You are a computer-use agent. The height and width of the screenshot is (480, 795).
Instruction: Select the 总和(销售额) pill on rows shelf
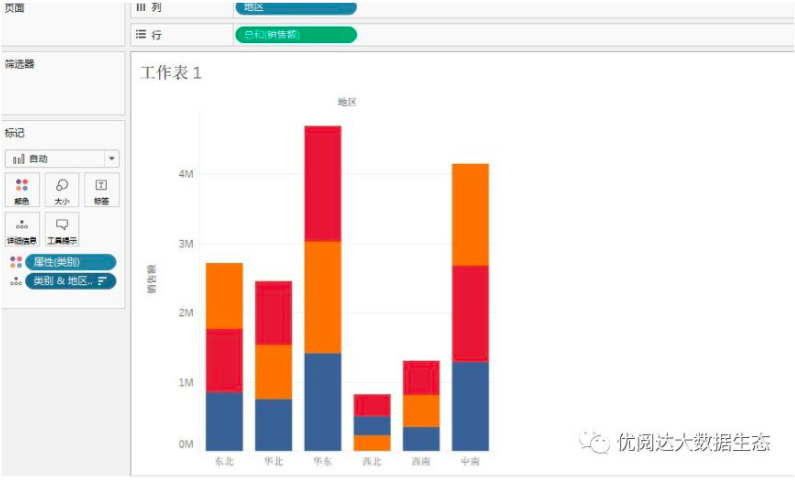pos(295,35)
